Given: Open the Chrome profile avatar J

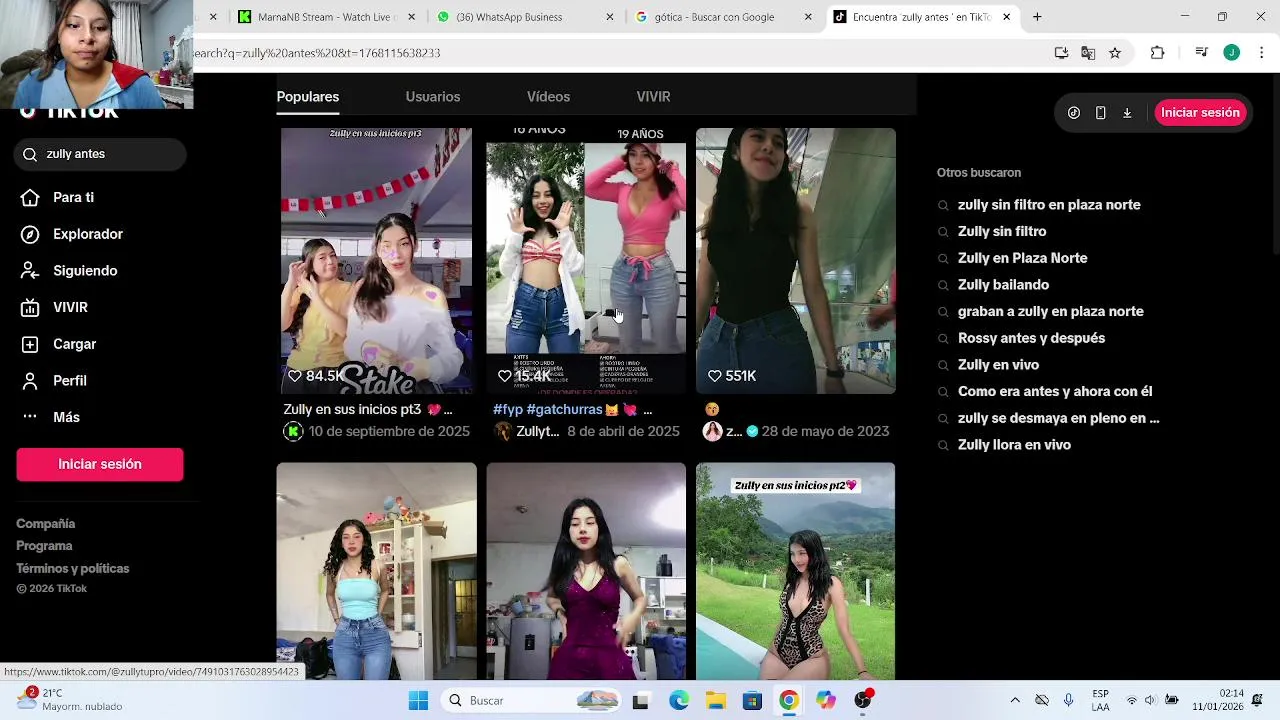Looking at the screenshot, I should (1232, 53).
